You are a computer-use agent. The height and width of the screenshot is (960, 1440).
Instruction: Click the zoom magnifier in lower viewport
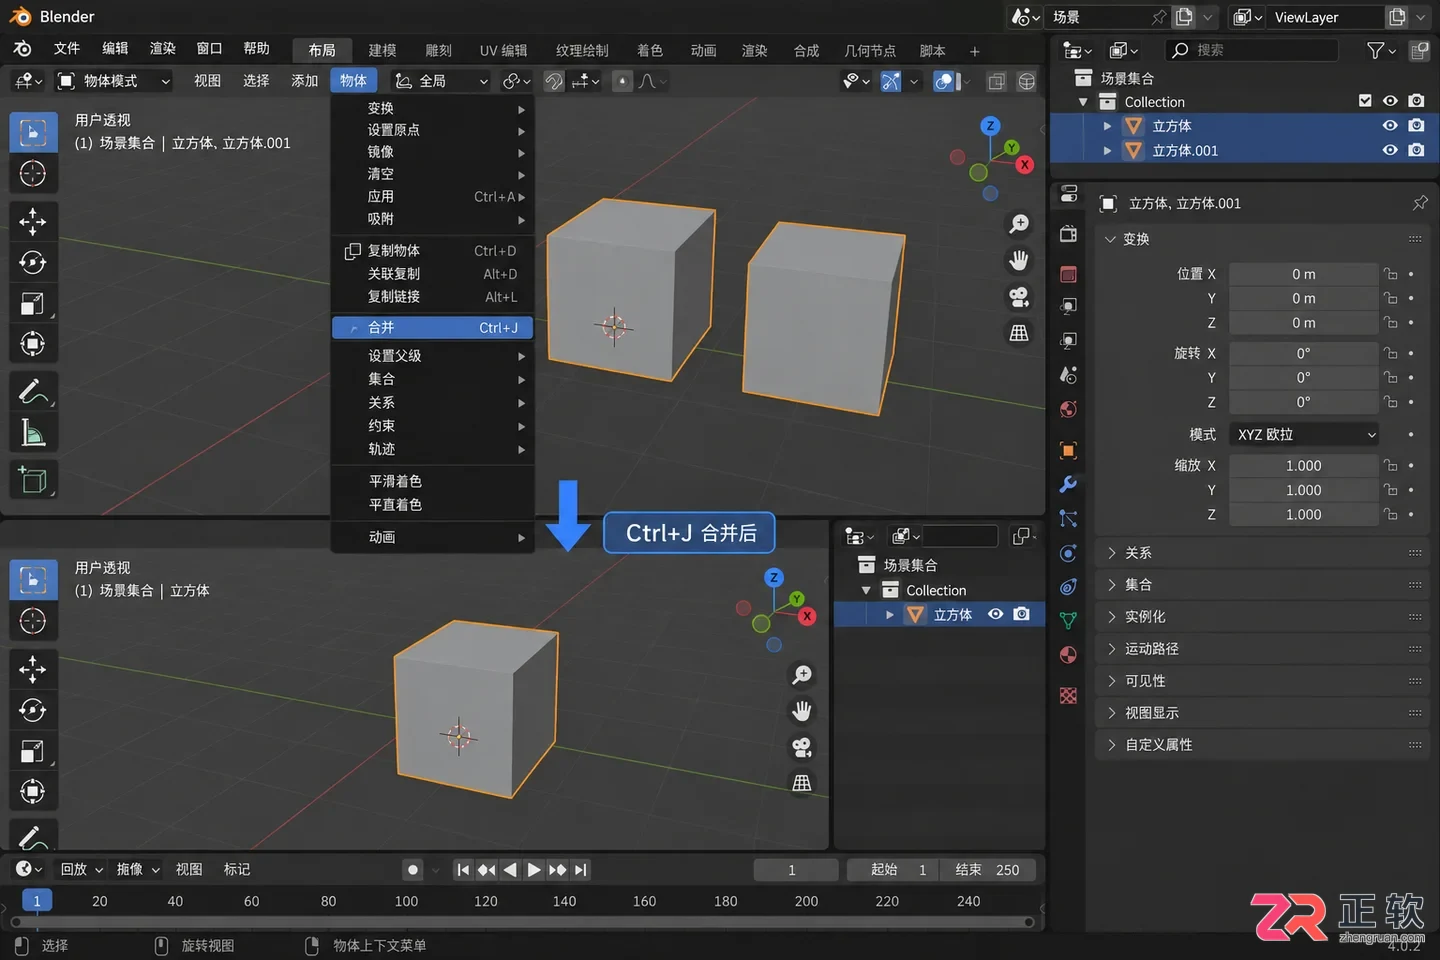[x=802, y=675]
